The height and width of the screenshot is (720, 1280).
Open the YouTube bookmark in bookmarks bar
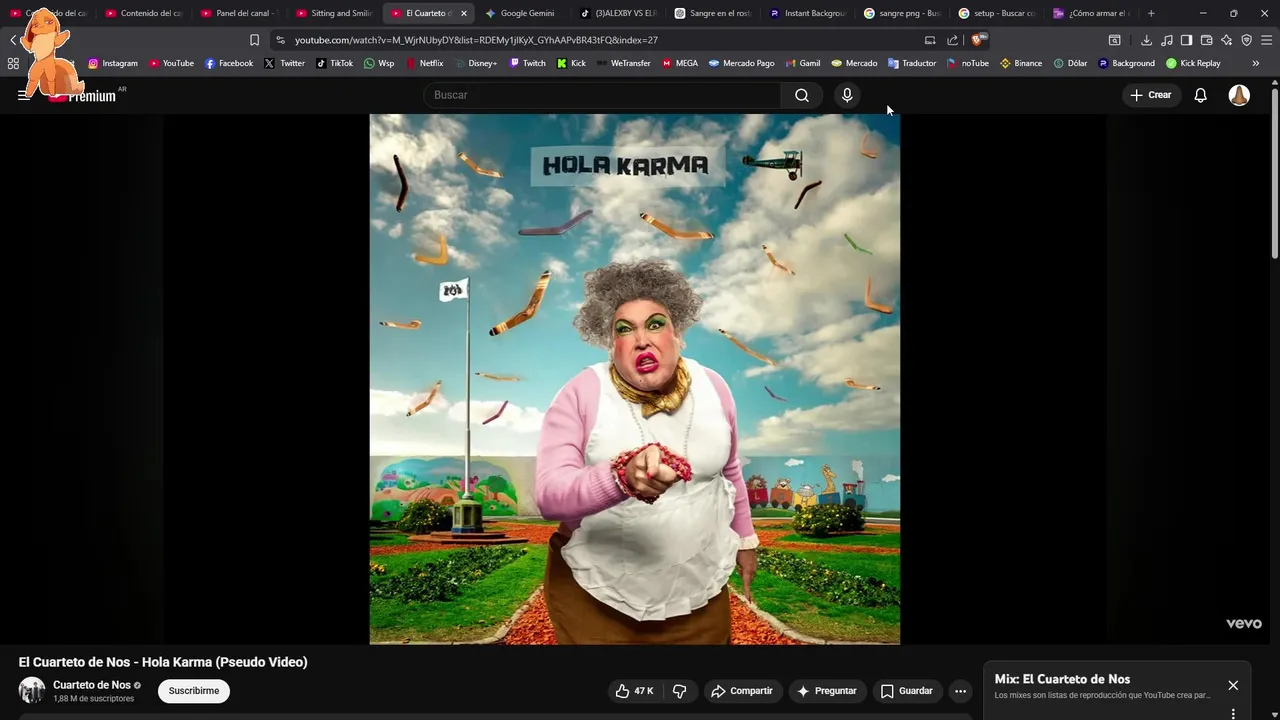click(x=171, y=63)
